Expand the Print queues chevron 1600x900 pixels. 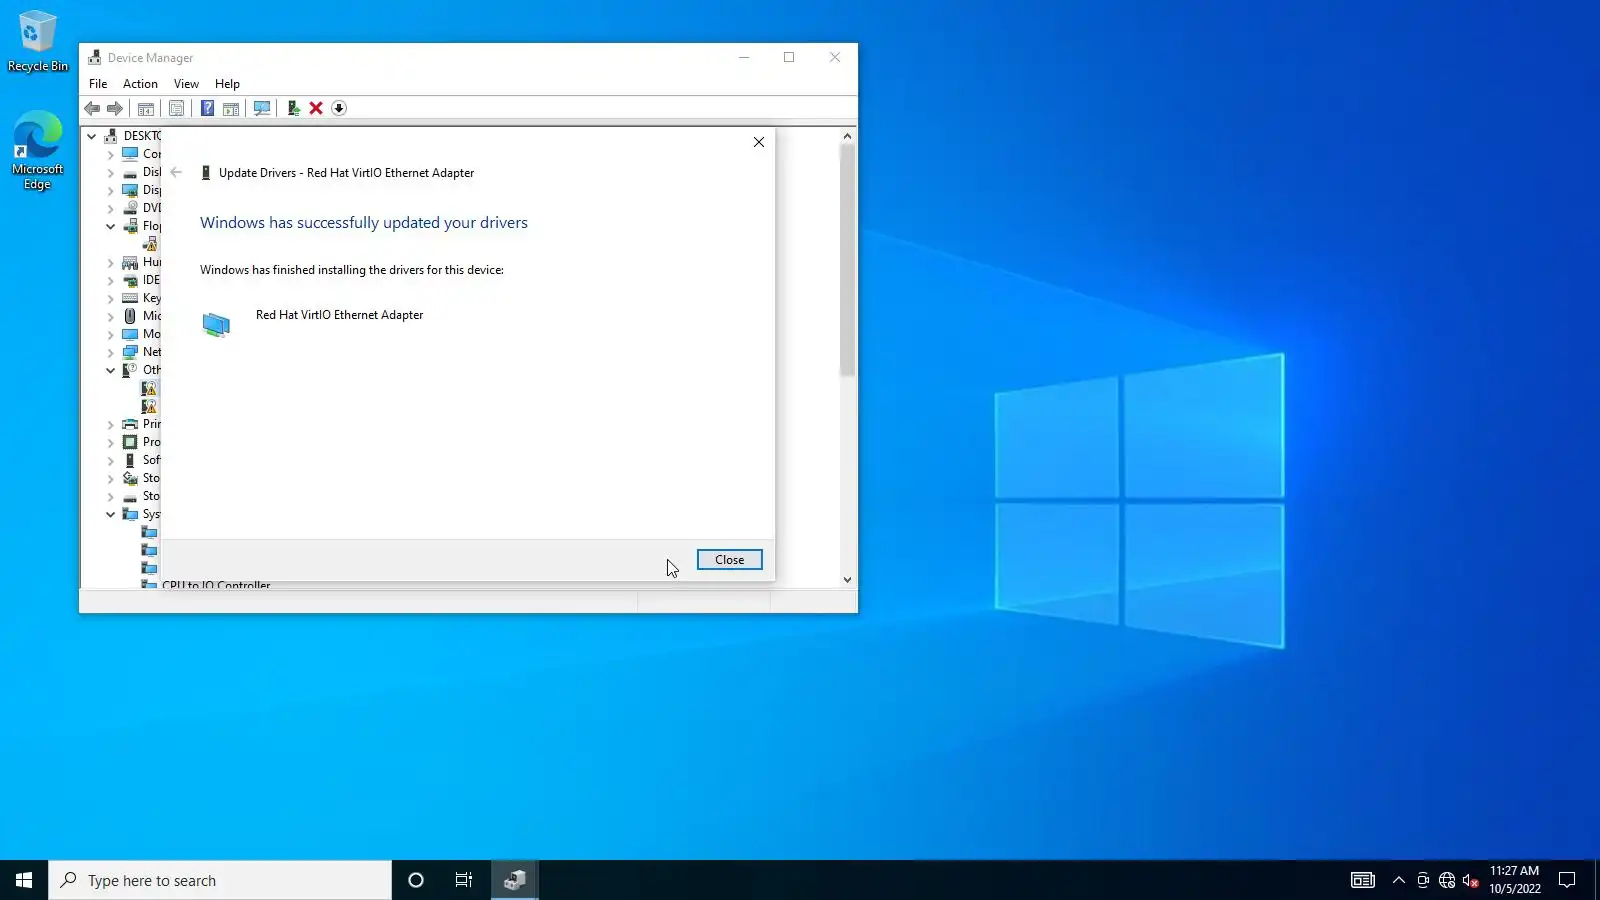click(x=111, y=424)
